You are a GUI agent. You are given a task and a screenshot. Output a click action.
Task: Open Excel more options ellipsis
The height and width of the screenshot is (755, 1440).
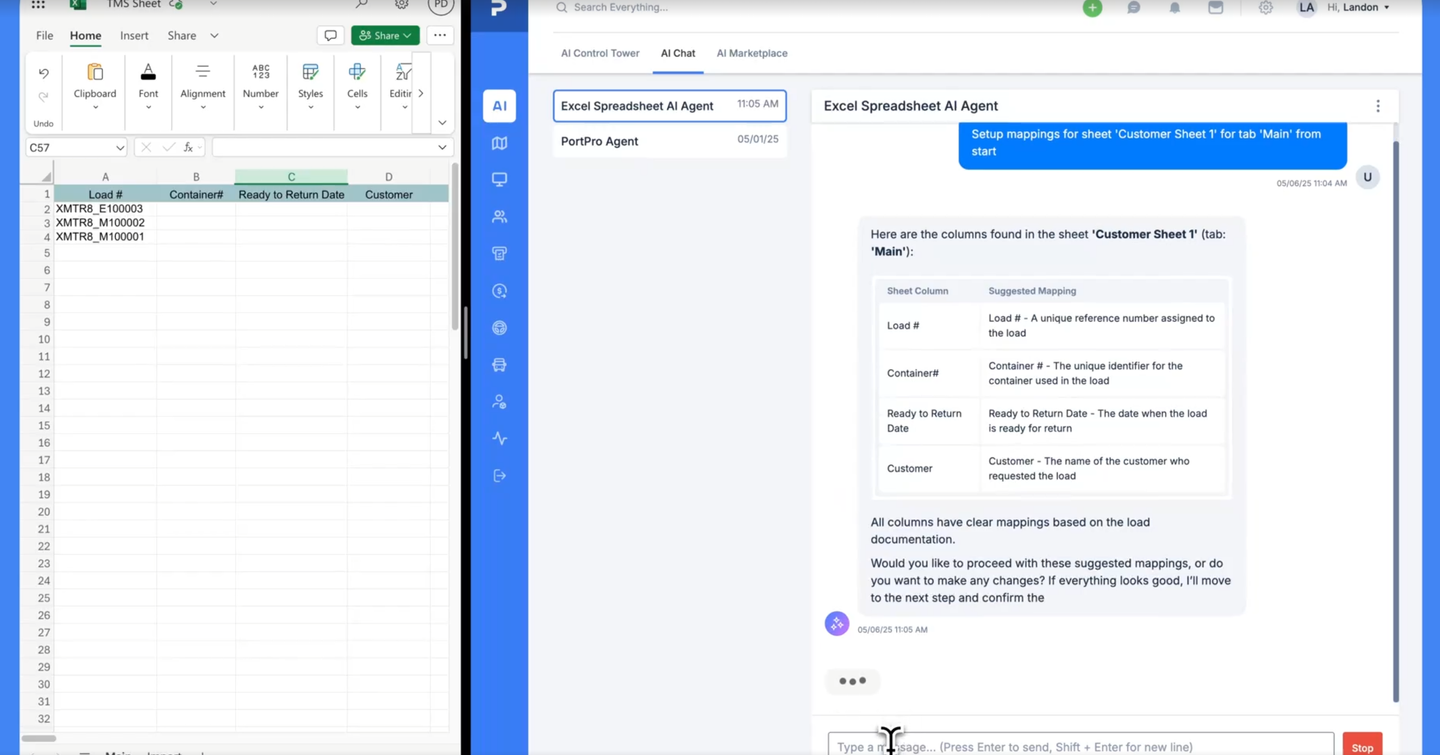pos(440,36)
